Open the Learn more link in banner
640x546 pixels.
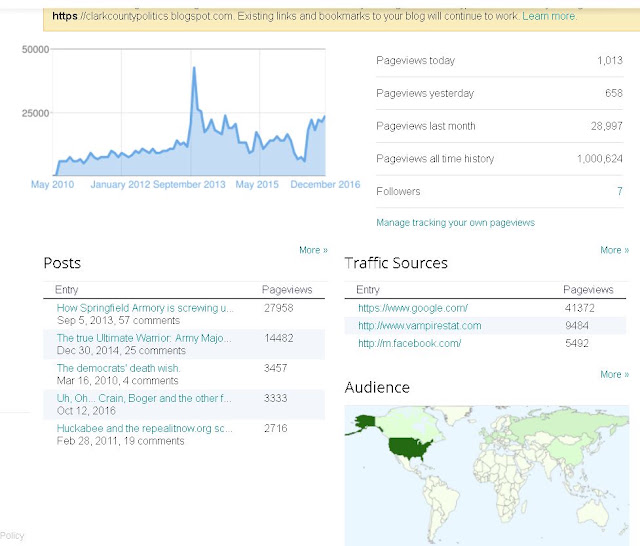[549, 16]
